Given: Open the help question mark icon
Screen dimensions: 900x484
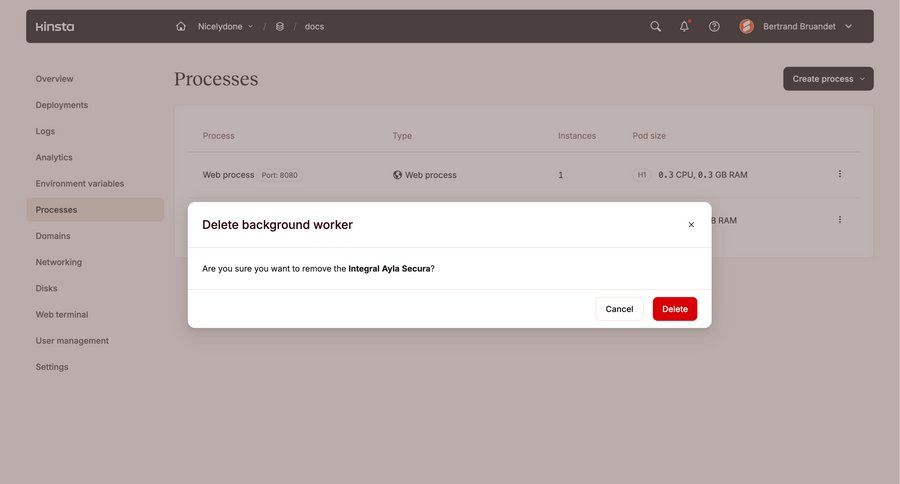Looking at the screenshot, I should (x=714, y=26).
